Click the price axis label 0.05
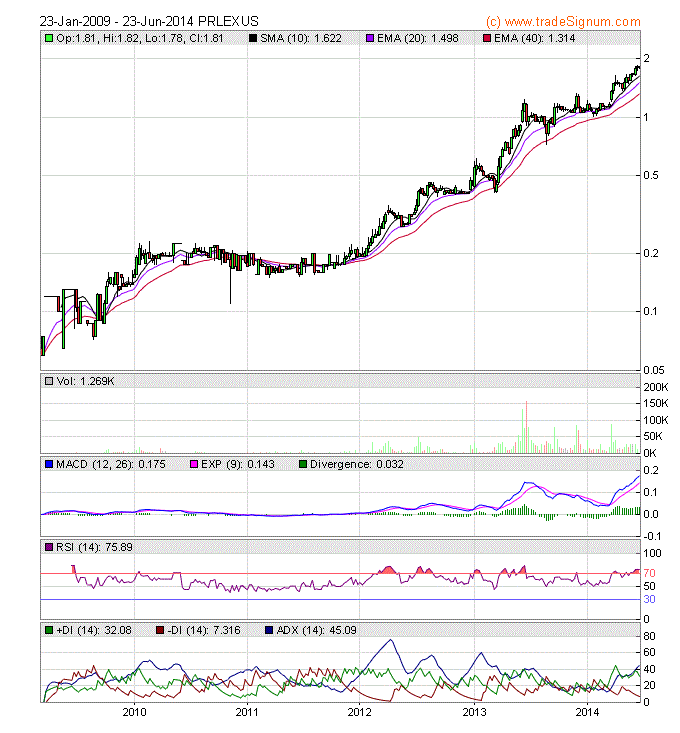680x733 pixels. tap(654, 370)
